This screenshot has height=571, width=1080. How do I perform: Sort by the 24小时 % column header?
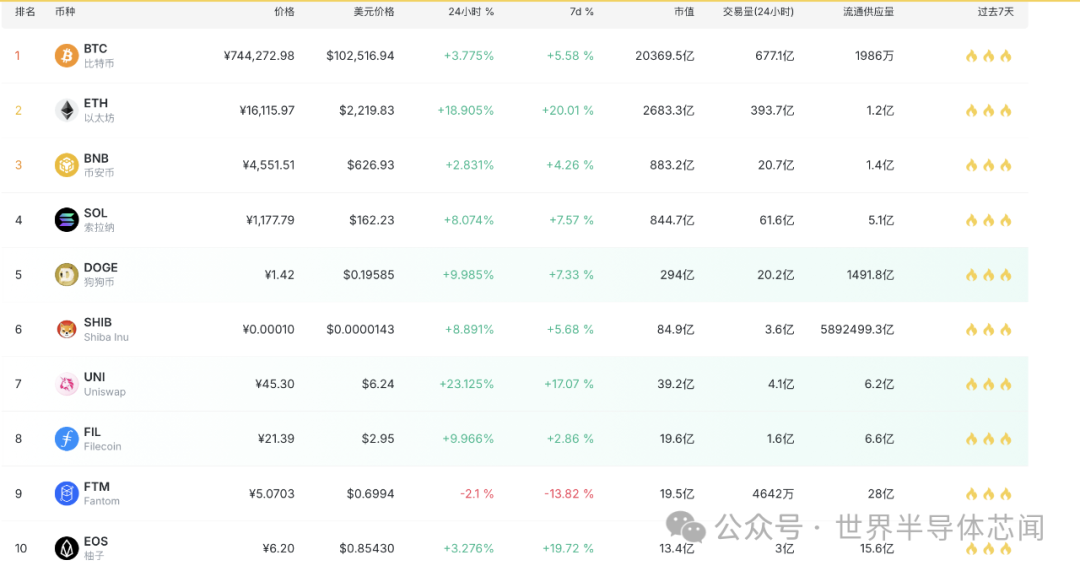[x=471, y=12]
